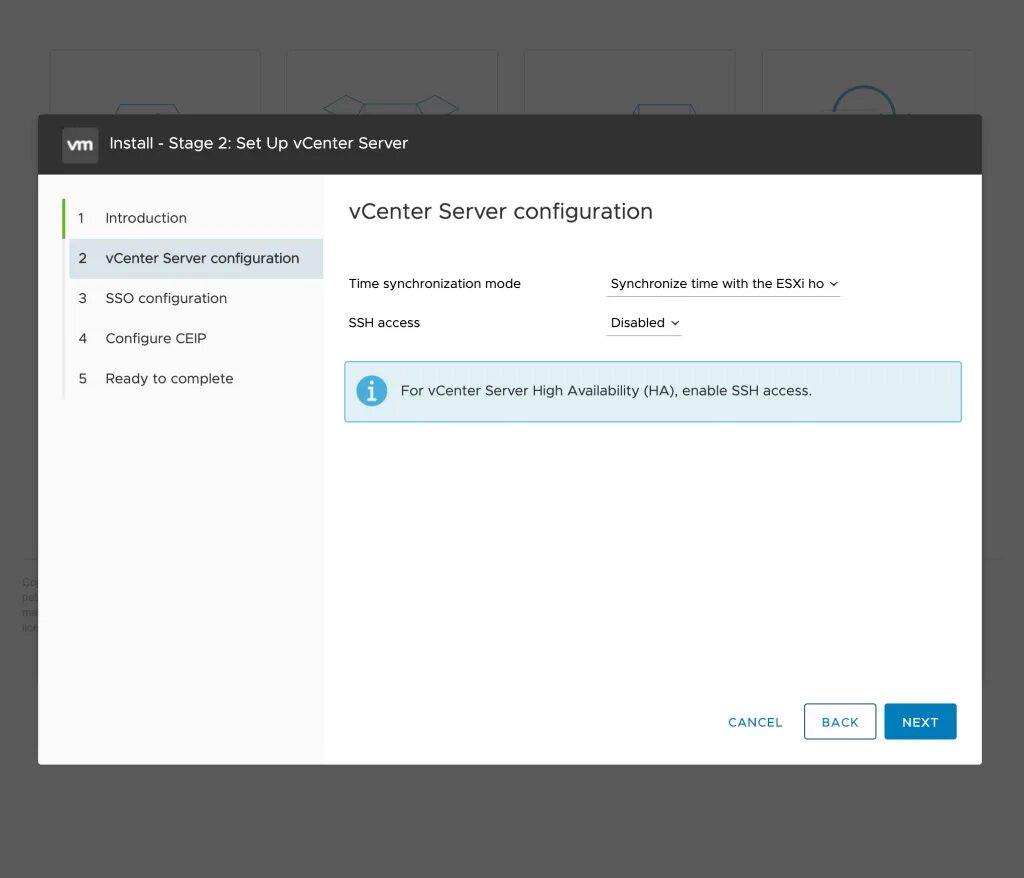Screen dimensions: 1024x878
Task: Click the vCenter Server configuration page heading
Action: [x=500, y=211]
